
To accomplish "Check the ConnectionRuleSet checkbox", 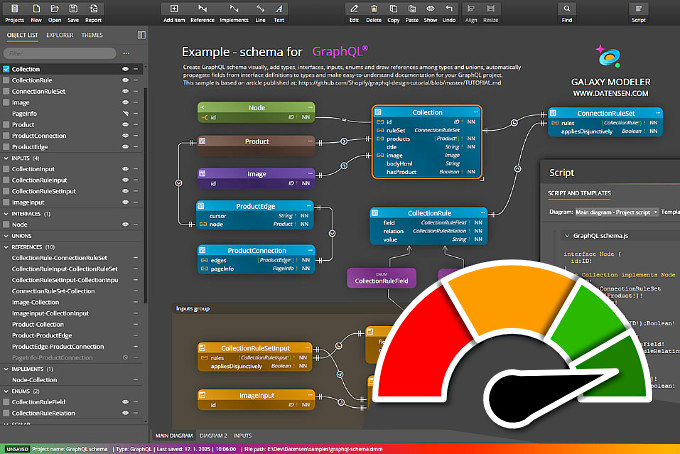I will (6, 91).
